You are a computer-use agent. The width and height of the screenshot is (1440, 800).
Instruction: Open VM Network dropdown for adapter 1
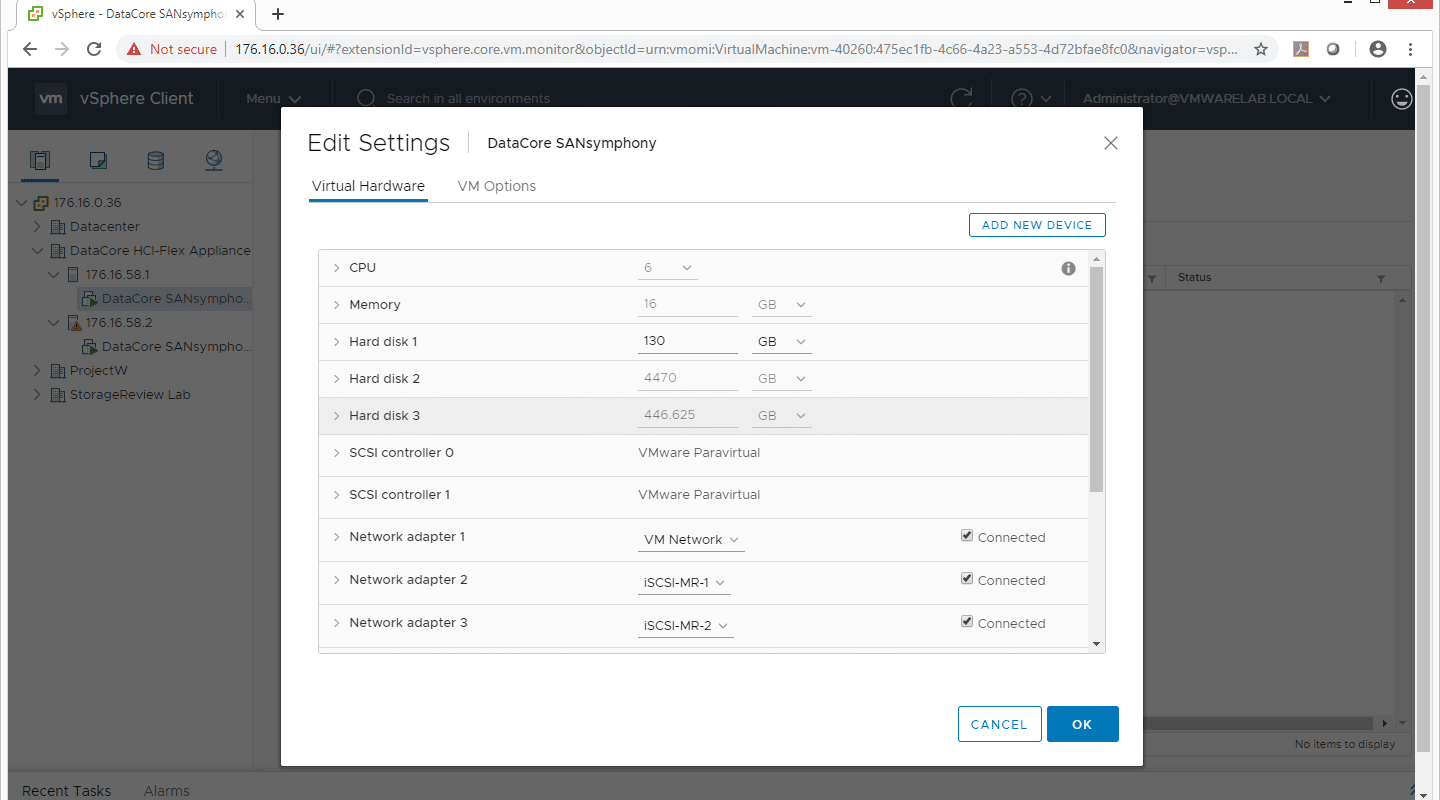coord(691,539)
